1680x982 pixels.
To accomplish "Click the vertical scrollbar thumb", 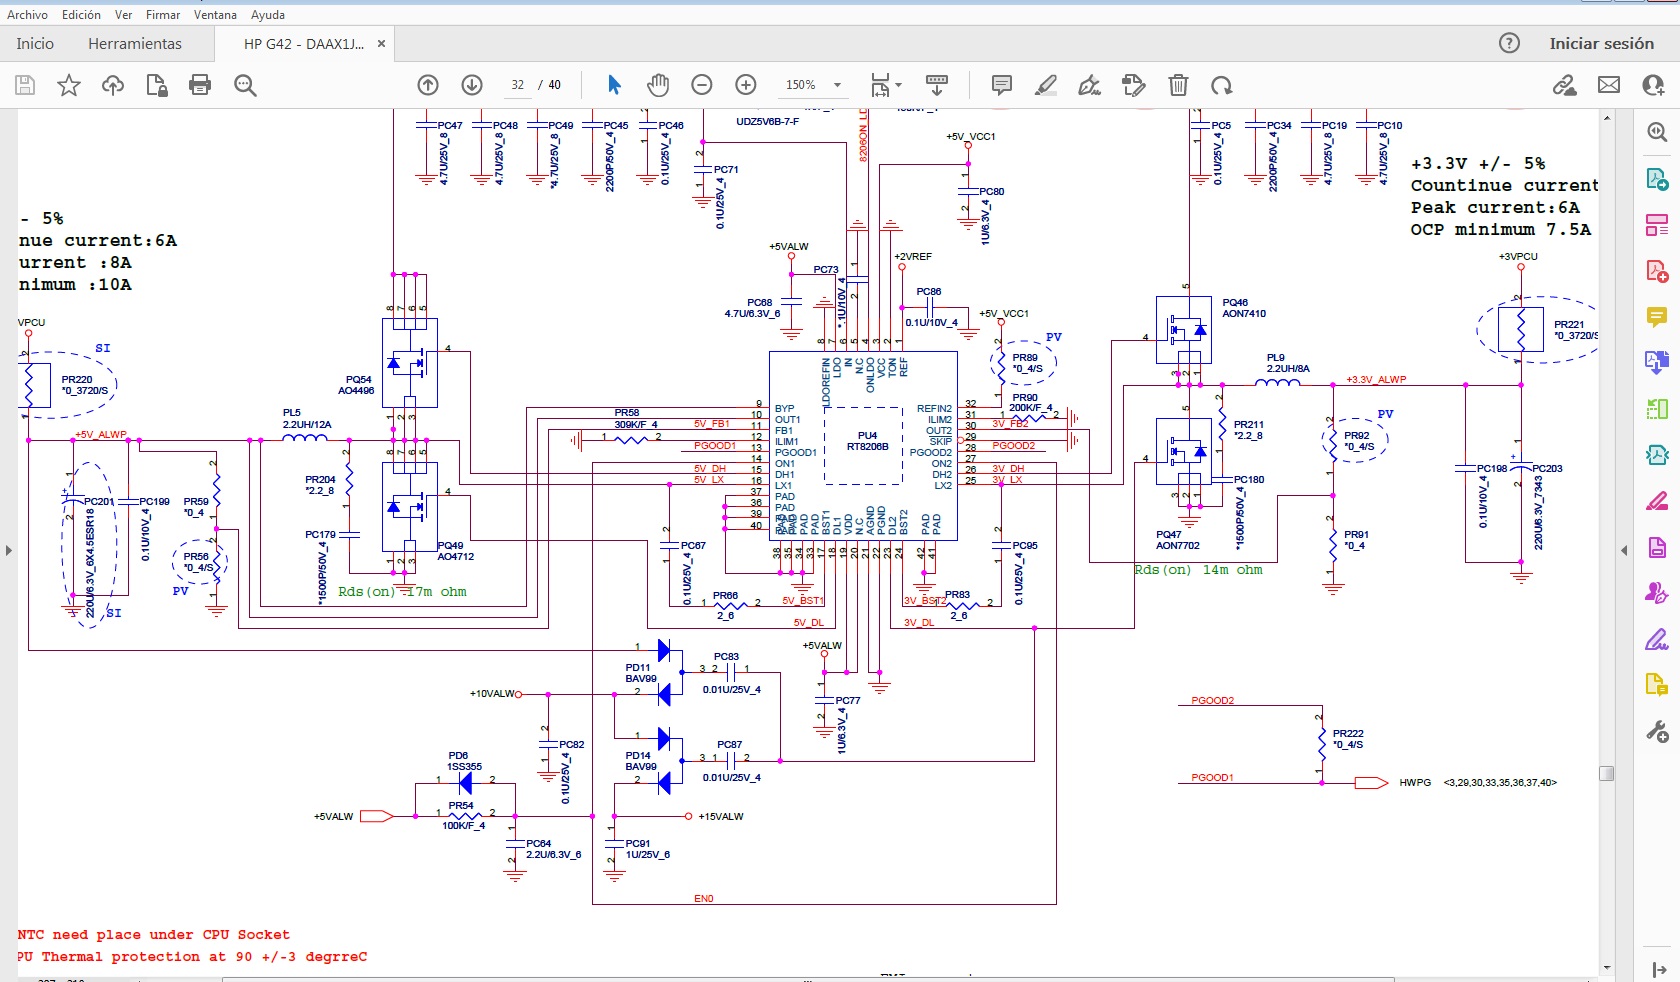I will tap(1606, 773).
